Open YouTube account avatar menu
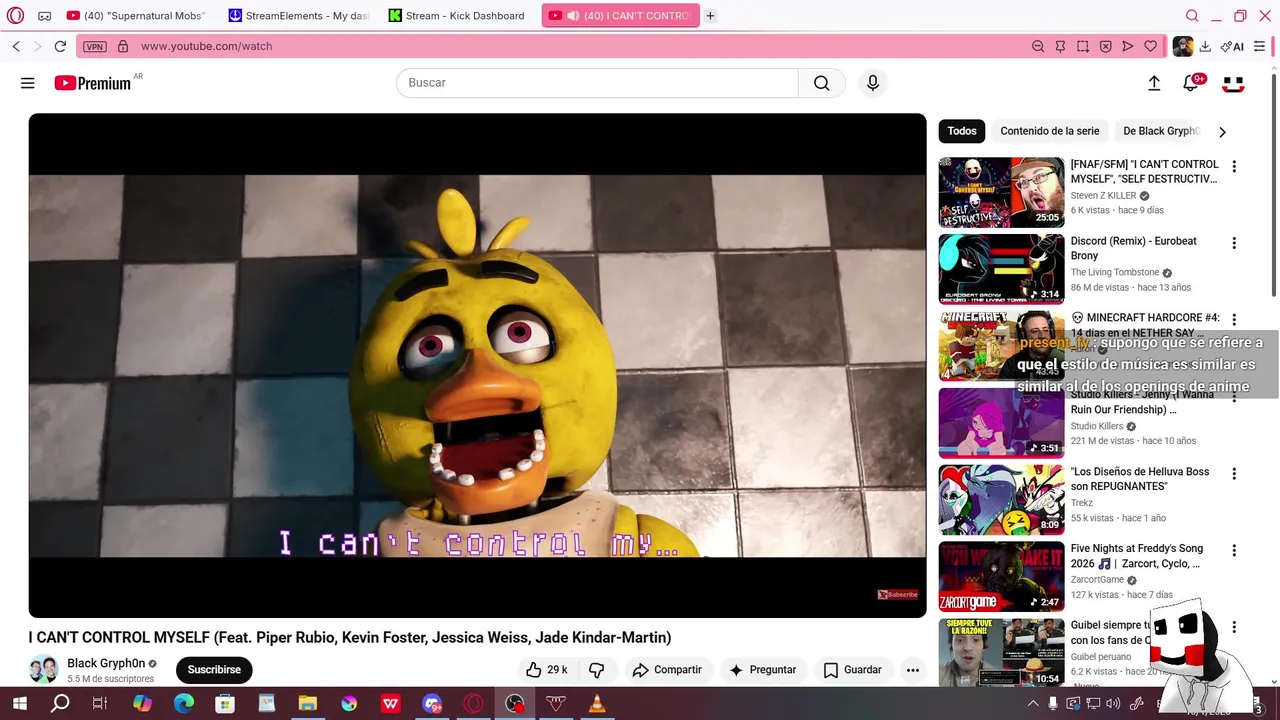This screenshot has width=1280, height=720. pos(1233,83)
